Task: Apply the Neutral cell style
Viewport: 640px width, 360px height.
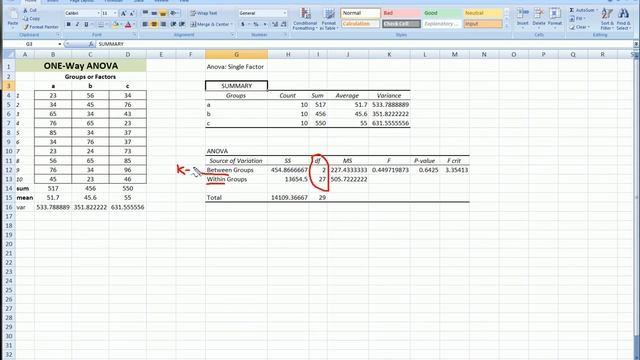Action: click(482, 13)
